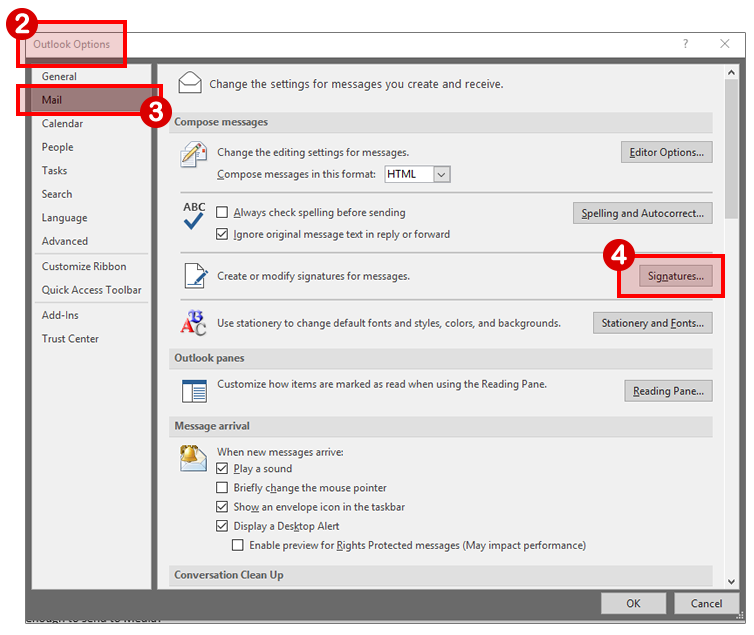Click the Cancel button
This screenshot has height=635, width=754.
[706, 603]
